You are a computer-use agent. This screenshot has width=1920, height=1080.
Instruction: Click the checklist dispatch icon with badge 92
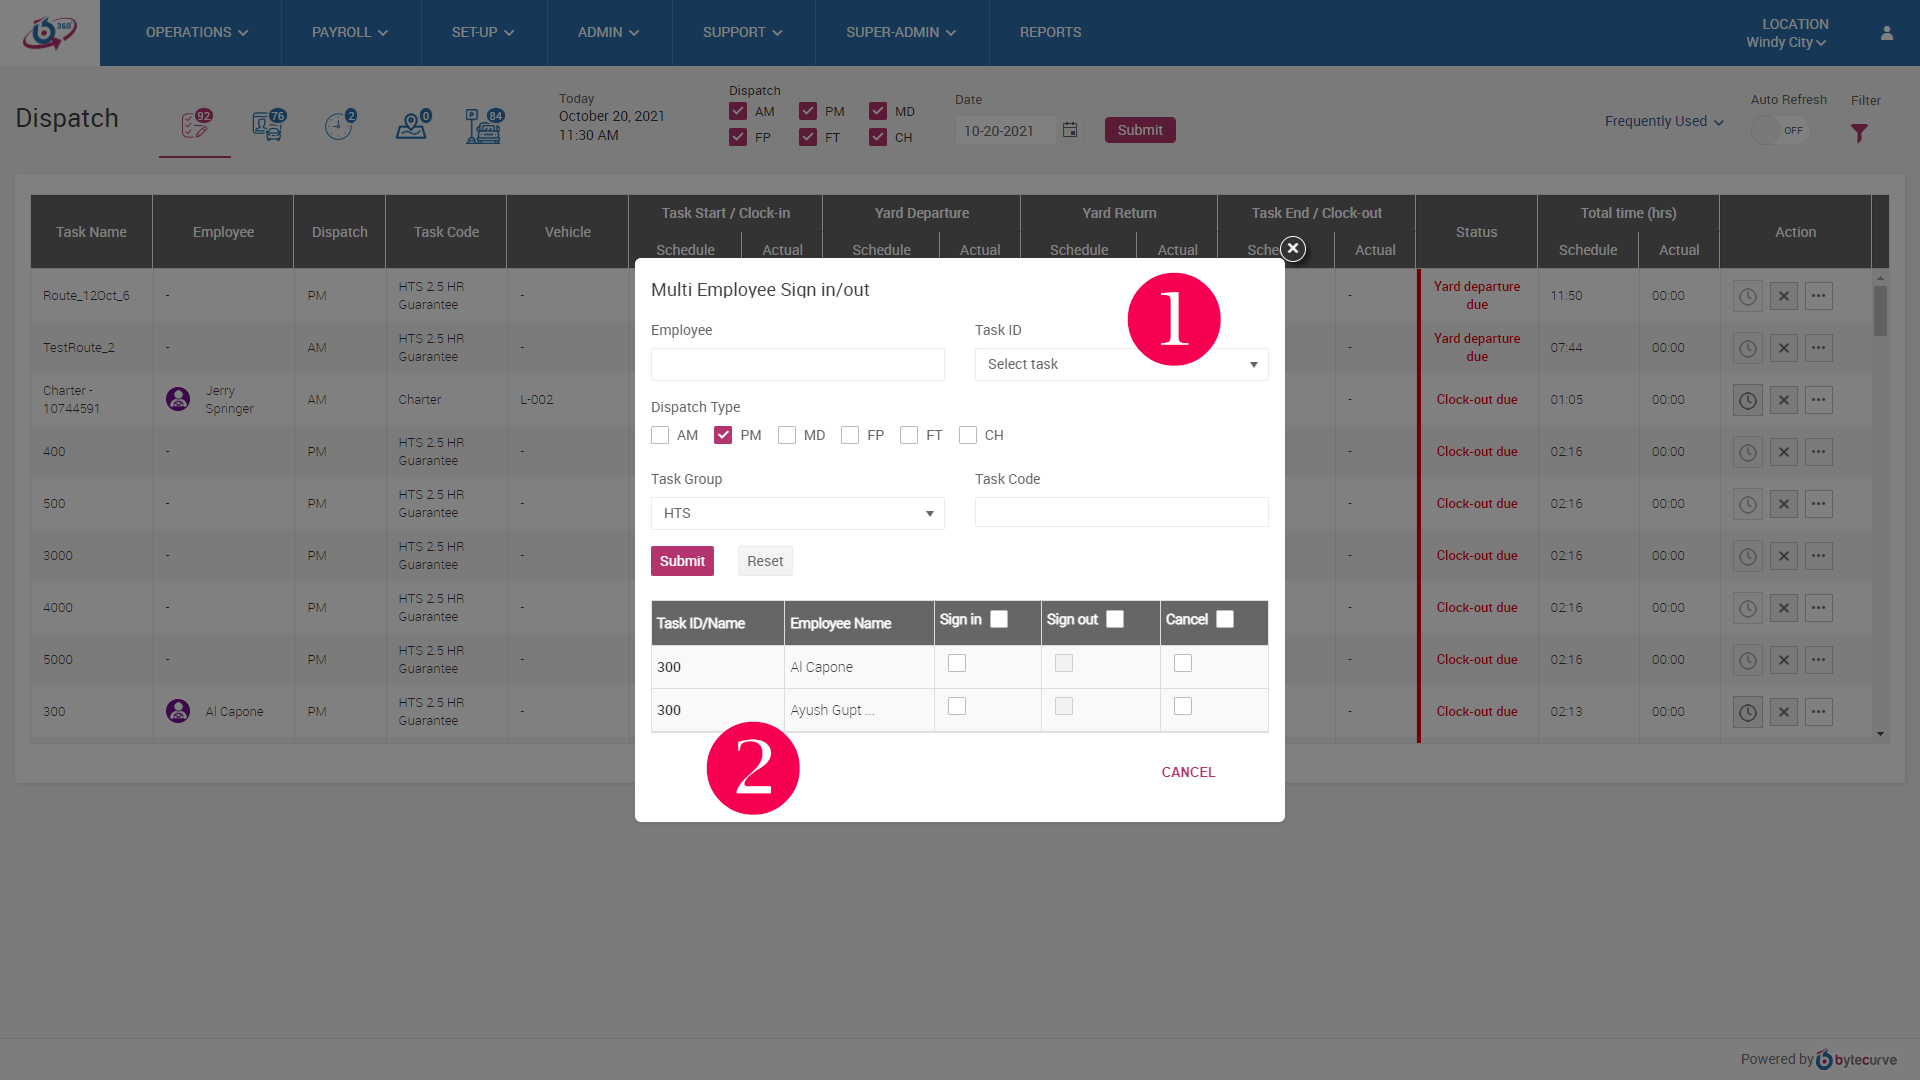pyautogui.click(x=195, y=125)
